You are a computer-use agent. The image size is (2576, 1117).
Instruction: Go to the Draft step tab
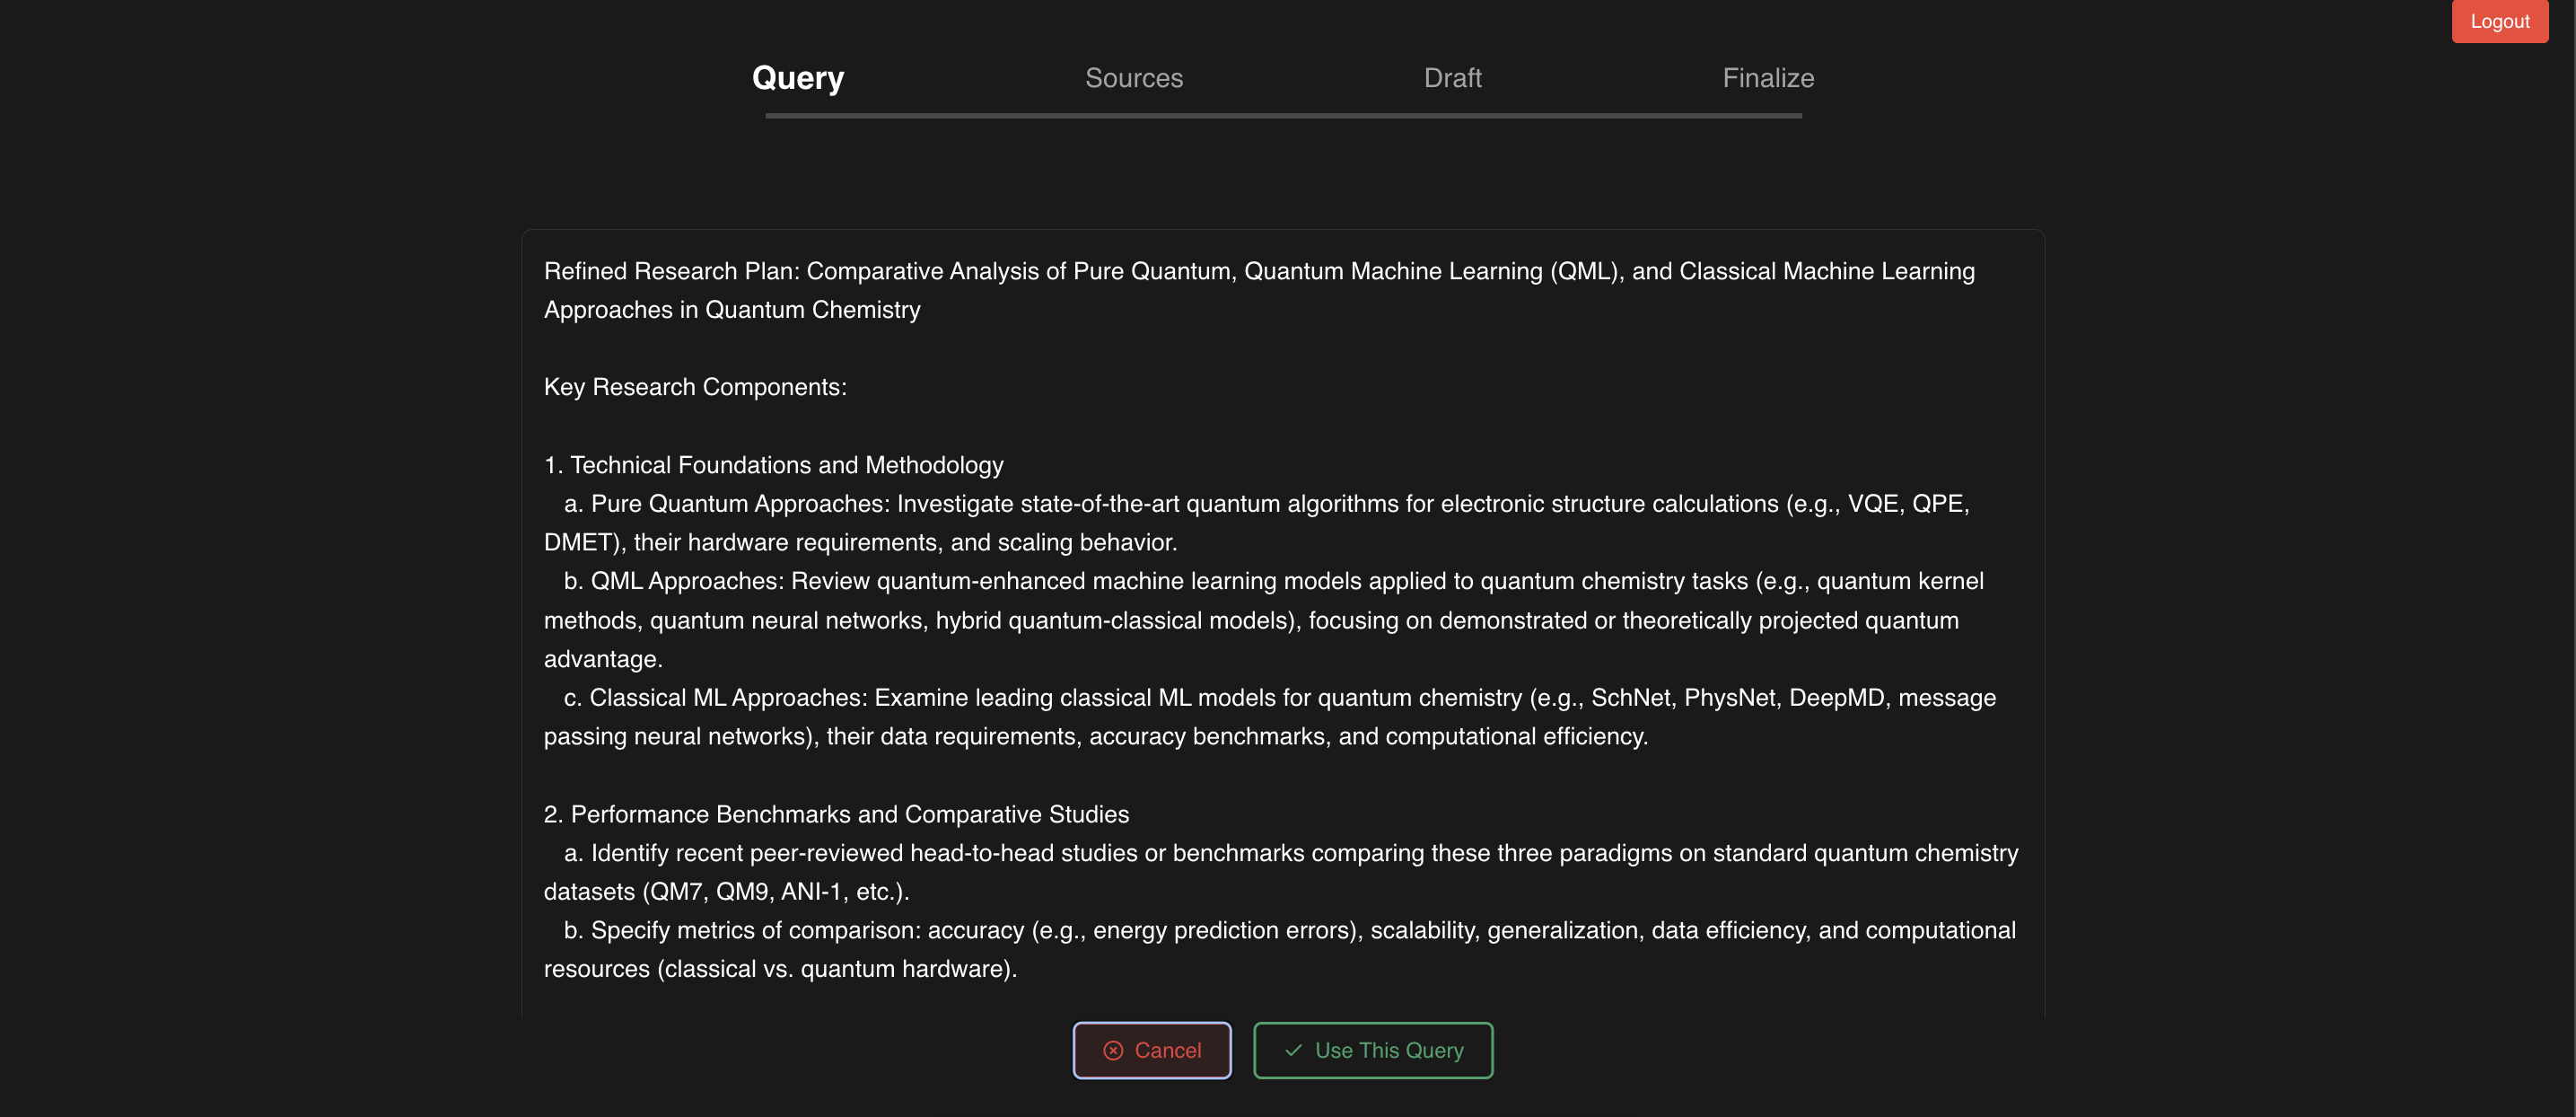(x=1452, y=78)
